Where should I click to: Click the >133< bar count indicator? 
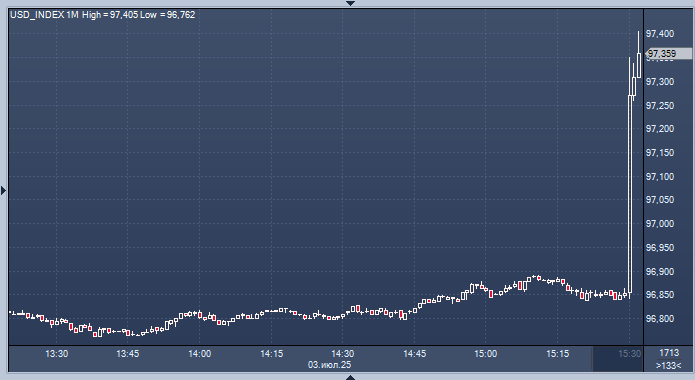click(x=668, y=366)
